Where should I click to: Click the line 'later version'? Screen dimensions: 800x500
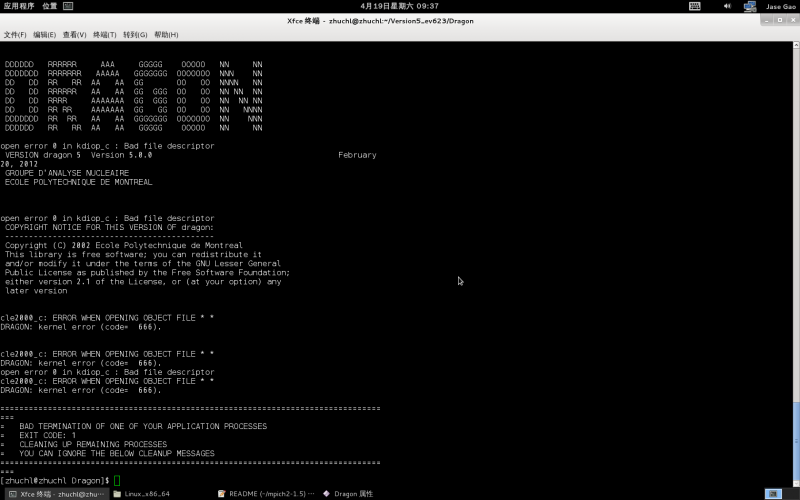click(x=36, y=291)
